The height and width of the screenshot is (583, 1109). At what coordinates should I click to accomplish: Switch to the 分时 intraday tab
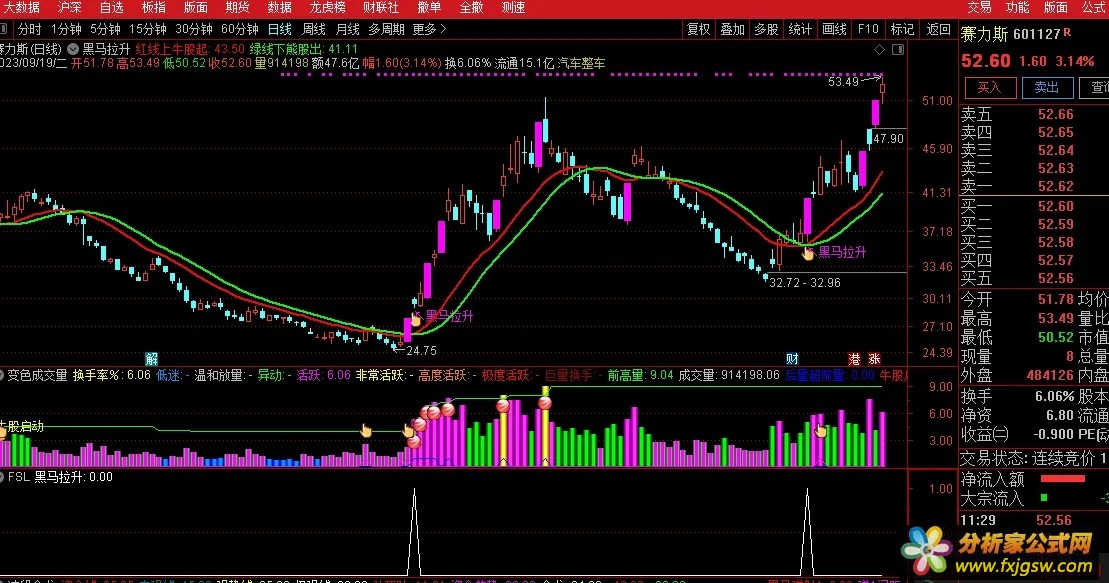[x=30, y=29]
